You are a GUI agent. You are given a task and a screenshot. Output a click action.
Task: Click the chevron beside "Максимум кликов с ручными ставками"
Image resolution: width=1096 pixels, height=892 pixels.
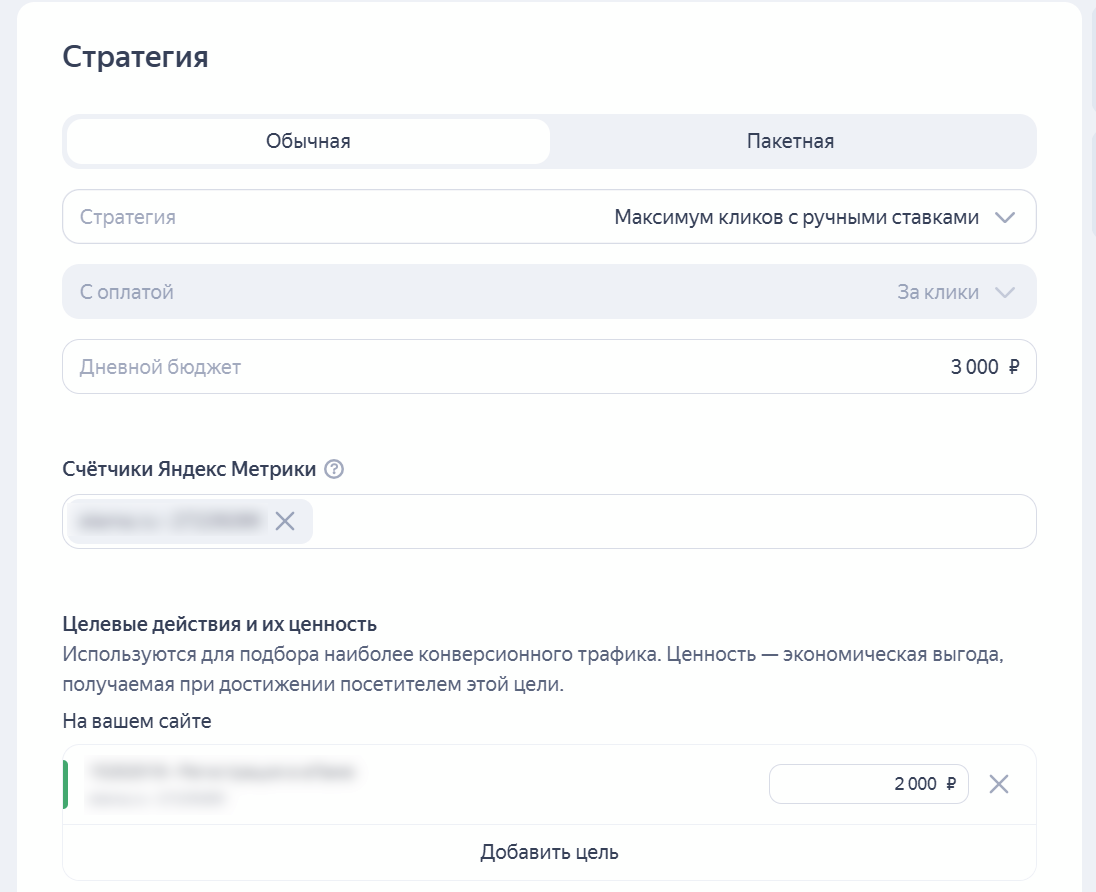pos(1006,216)
